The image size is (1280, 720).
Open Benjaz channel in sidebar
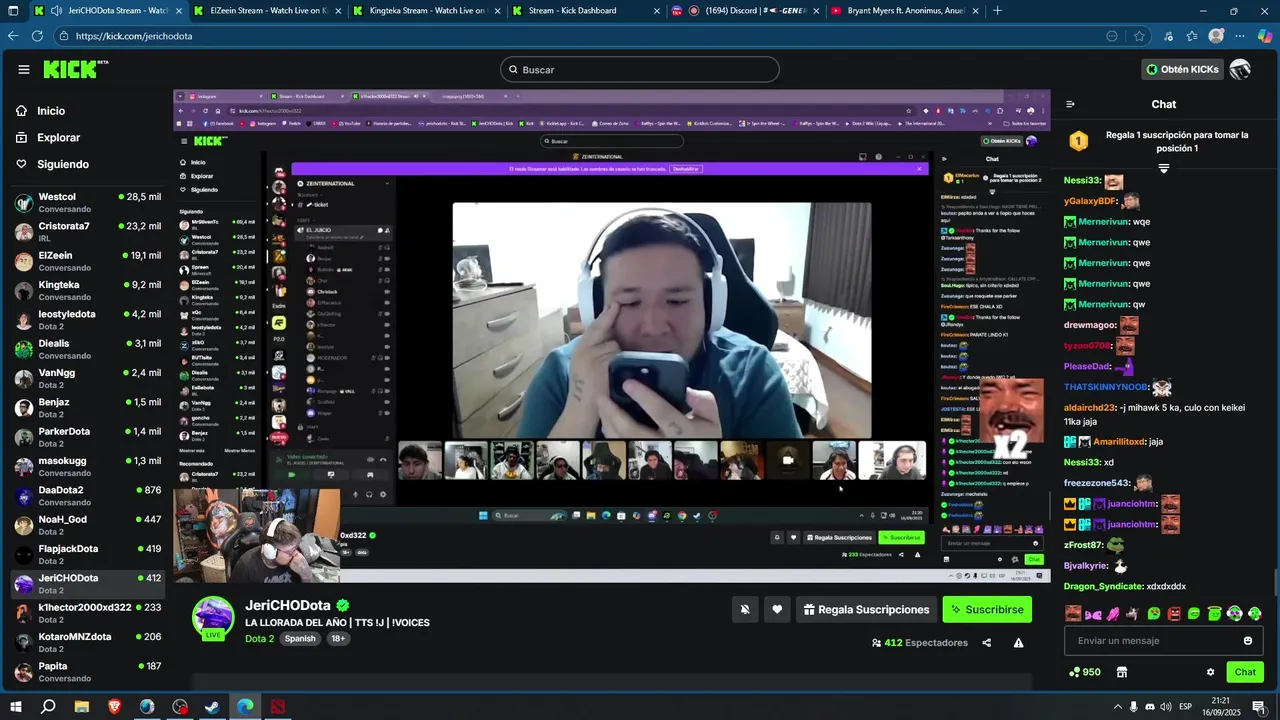[x=88, y=407]
